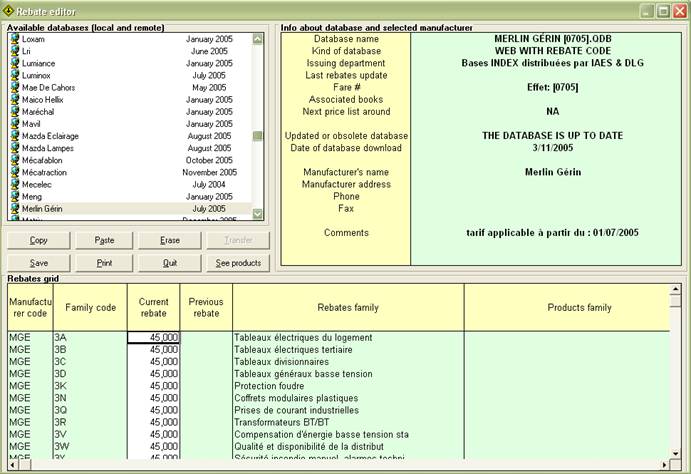The width and height of the screenshot is (691, 474).
Task: Click the Rebate editor title bar icon
Action: click(x=8, y=10)
